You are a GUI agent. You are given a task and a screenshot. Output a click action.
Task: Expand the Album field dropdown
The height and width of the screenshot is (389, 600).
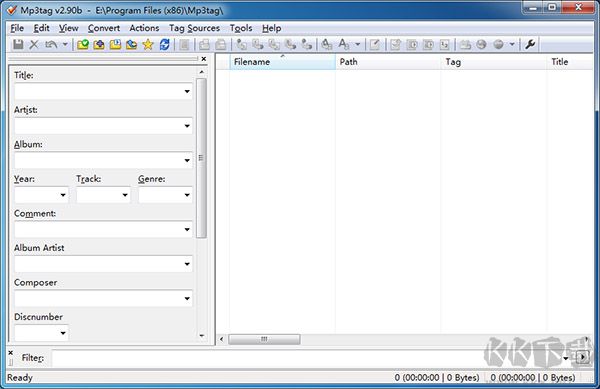click(187, 160)
